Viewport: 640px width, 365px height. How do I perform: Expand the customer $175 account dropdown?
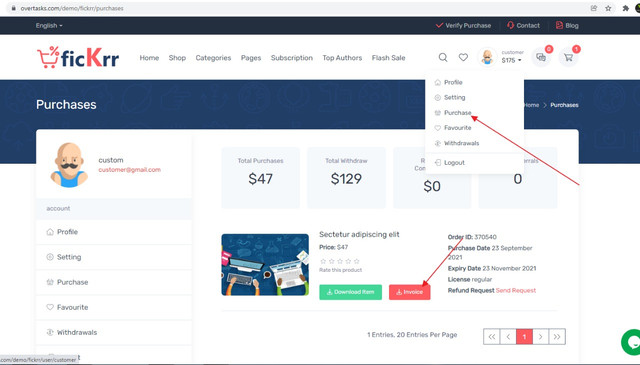coord(512,57)
